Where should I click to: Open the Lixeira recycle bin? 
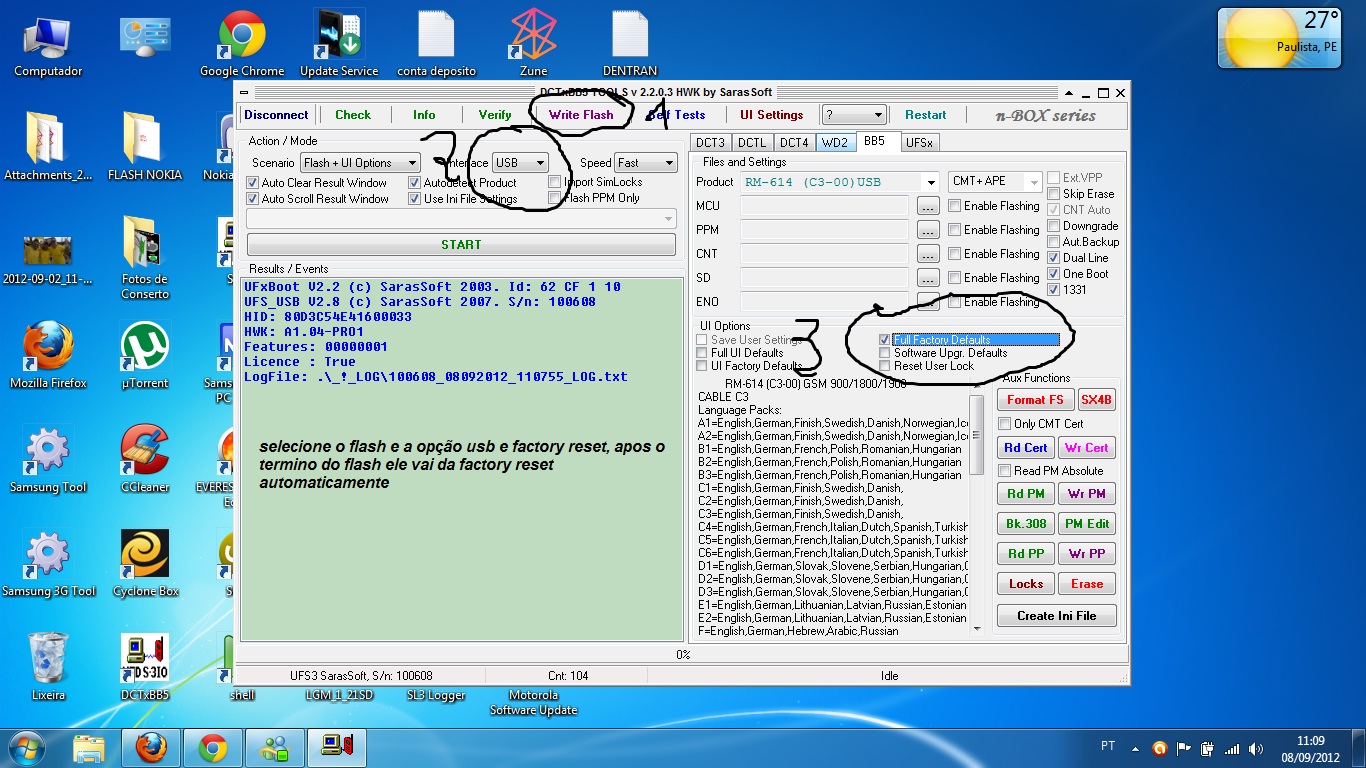48,667
